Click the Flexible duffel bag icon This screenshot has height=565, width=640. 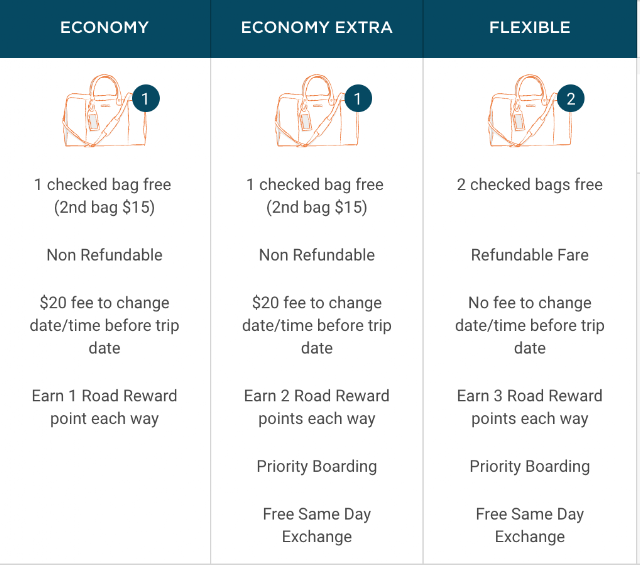tap(530, 110)
